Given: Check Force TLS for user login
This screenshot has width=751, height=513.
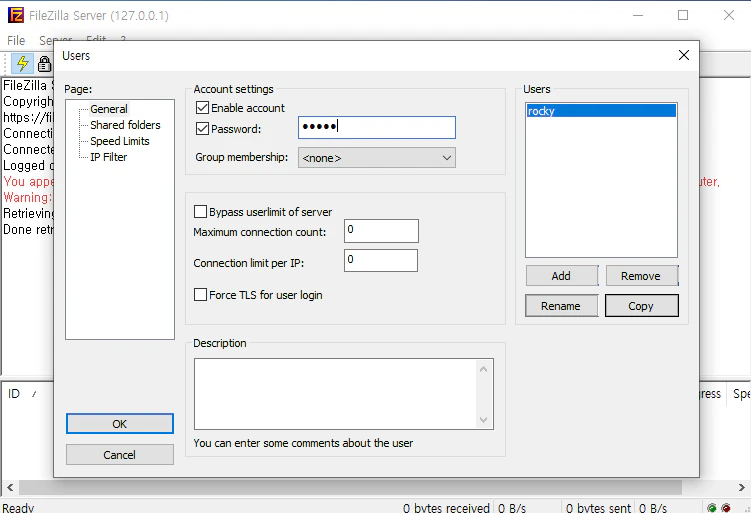Looking at the screenshot, I should [200, 295].
